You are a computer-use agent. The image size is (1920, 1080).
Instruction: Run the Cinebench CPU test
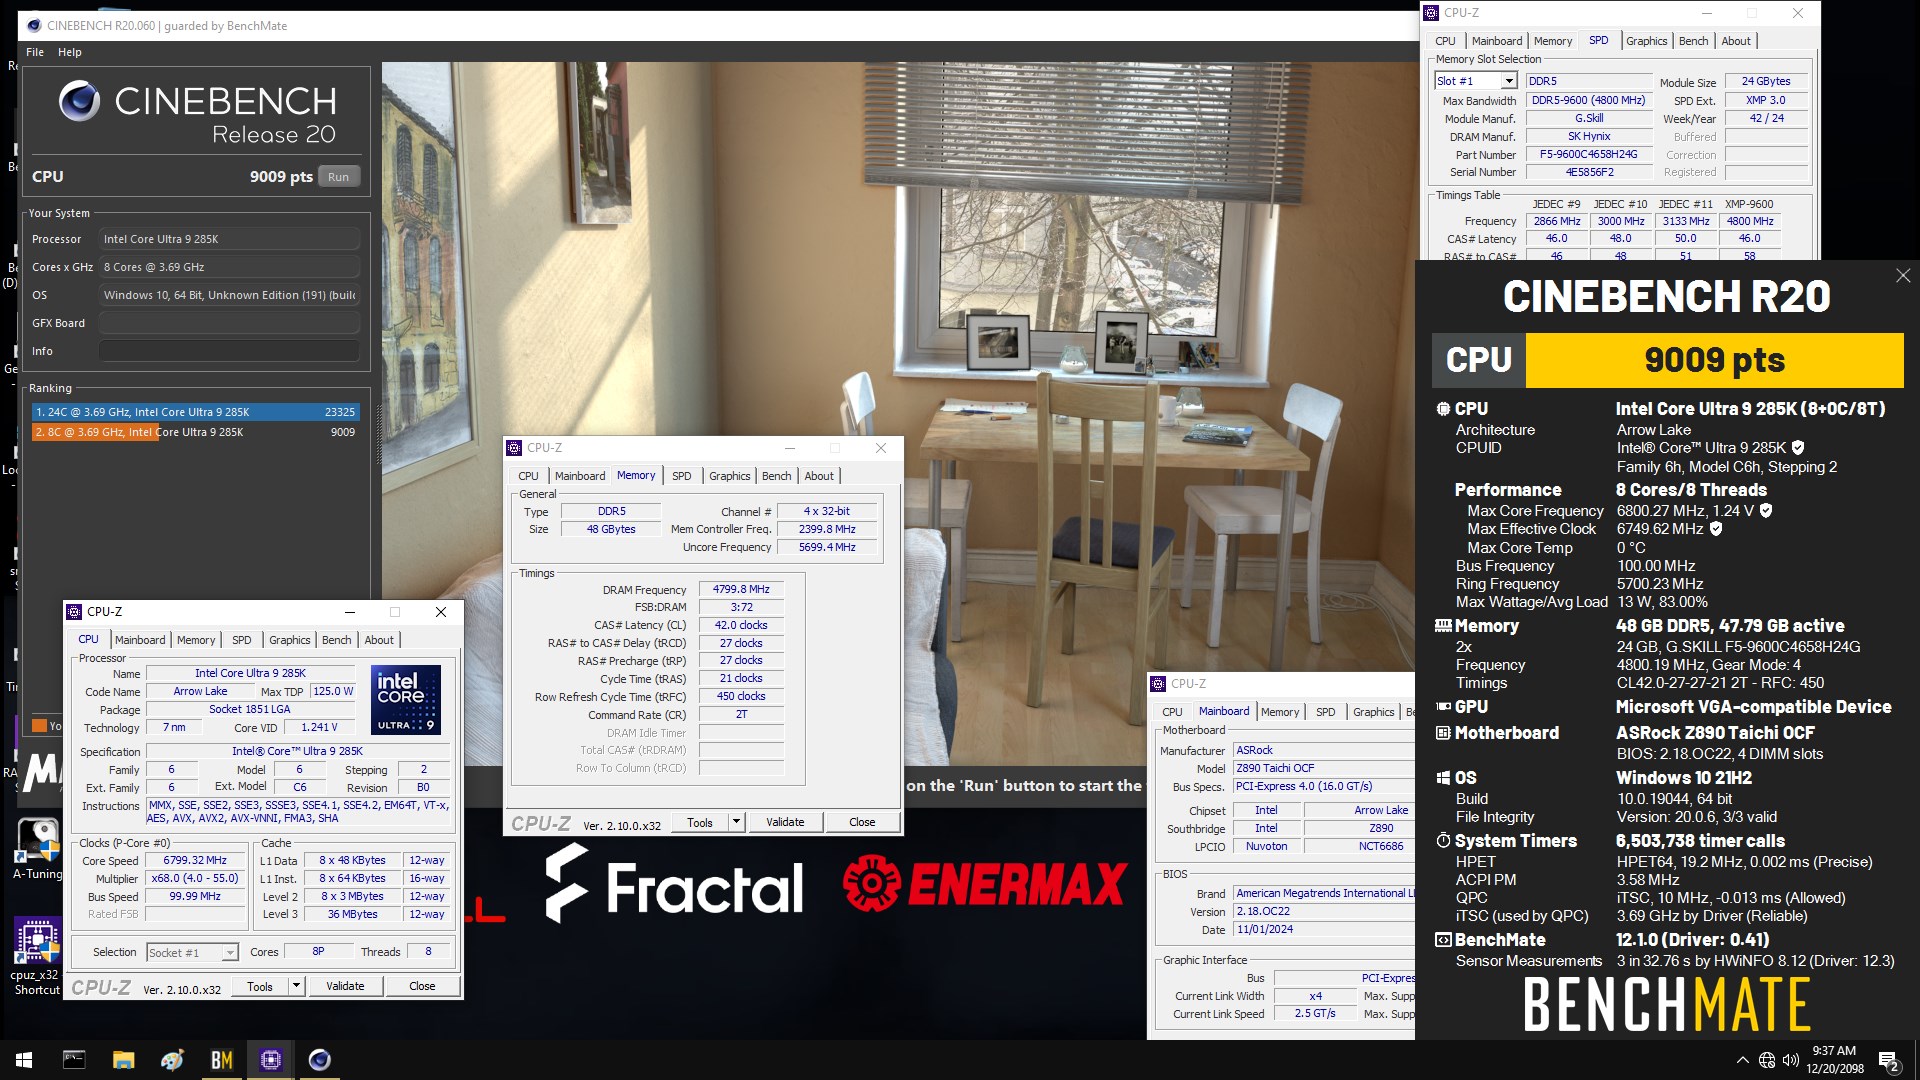339,177
